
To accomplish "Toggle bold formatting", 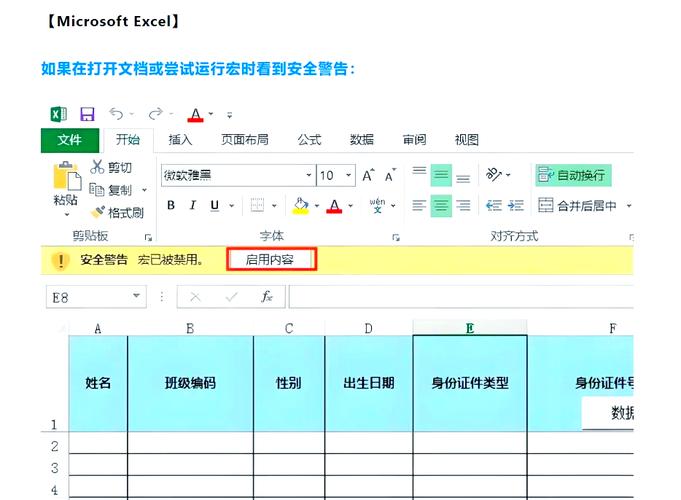I will pos(171,205).
